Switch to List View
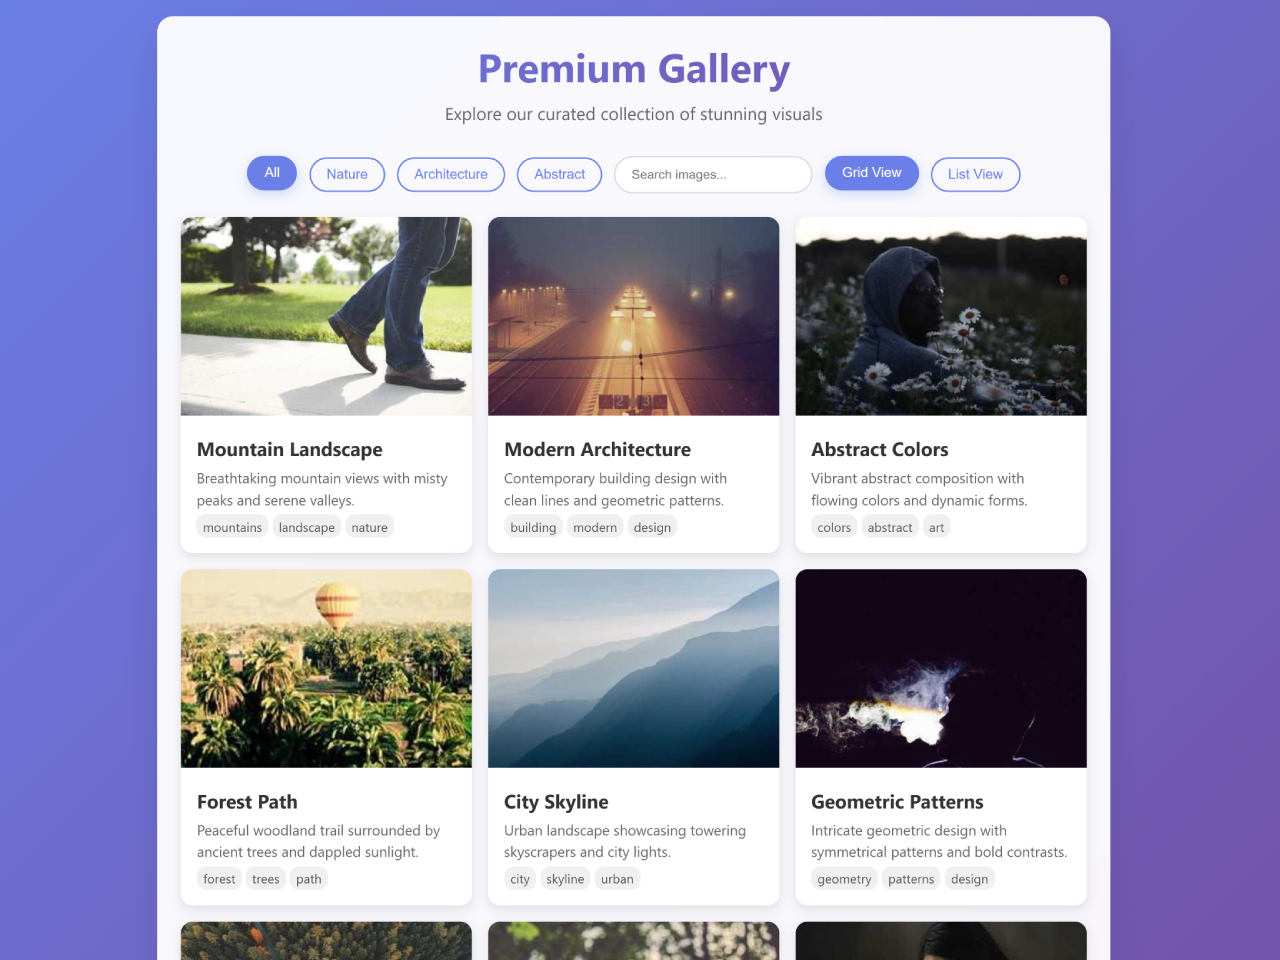1280x960 pixels. [975, 174]
